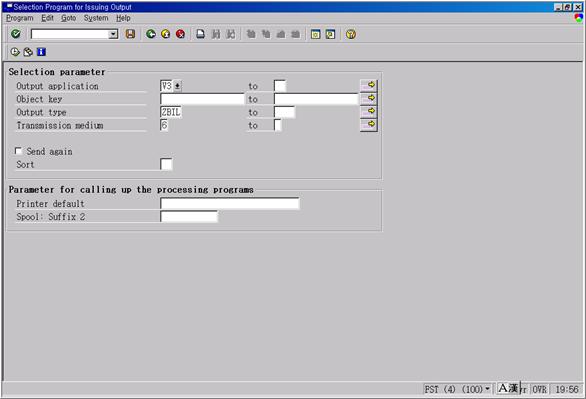Open the Edit menu

(47, 18)
